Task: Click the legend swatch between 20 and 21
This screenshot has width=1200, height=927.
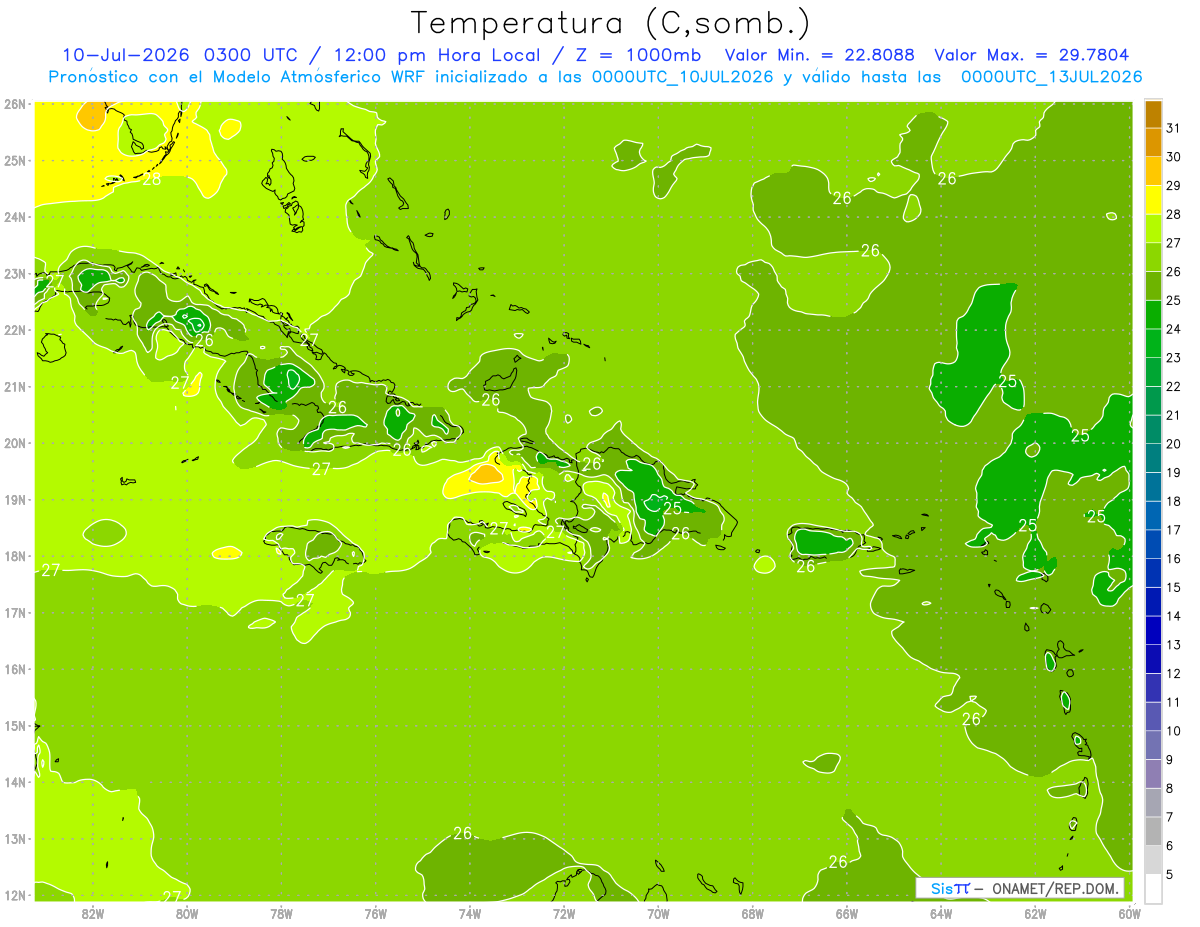Action: click(x=1153, y=429)
